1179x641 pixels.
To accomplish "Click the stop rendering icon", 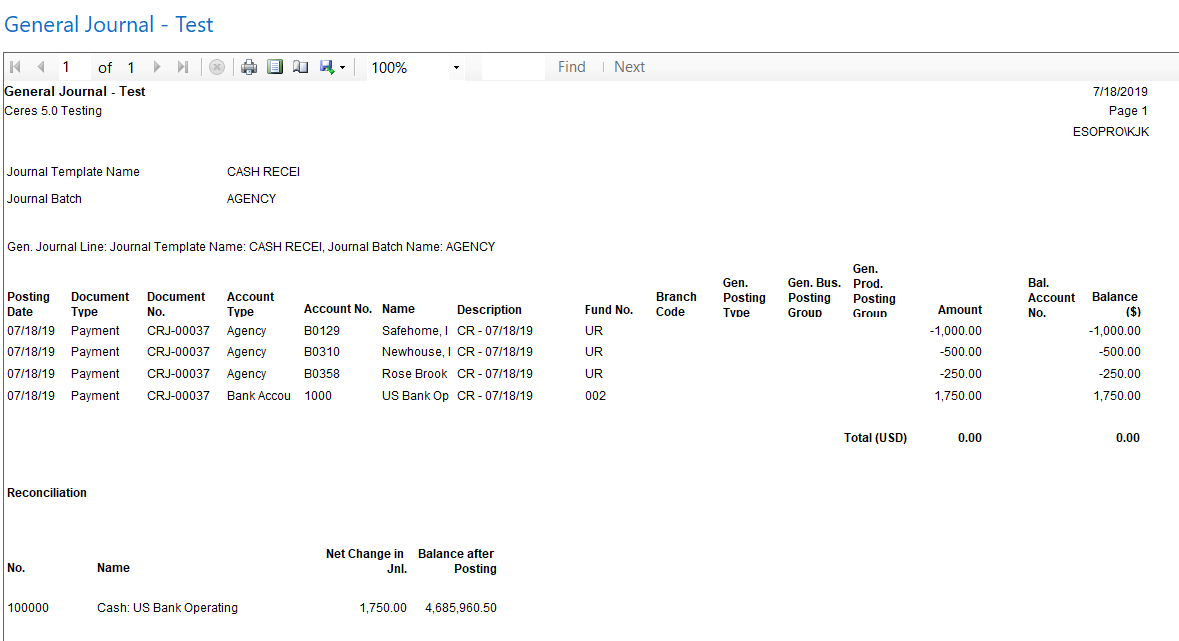I will click(x=216, y=67).
